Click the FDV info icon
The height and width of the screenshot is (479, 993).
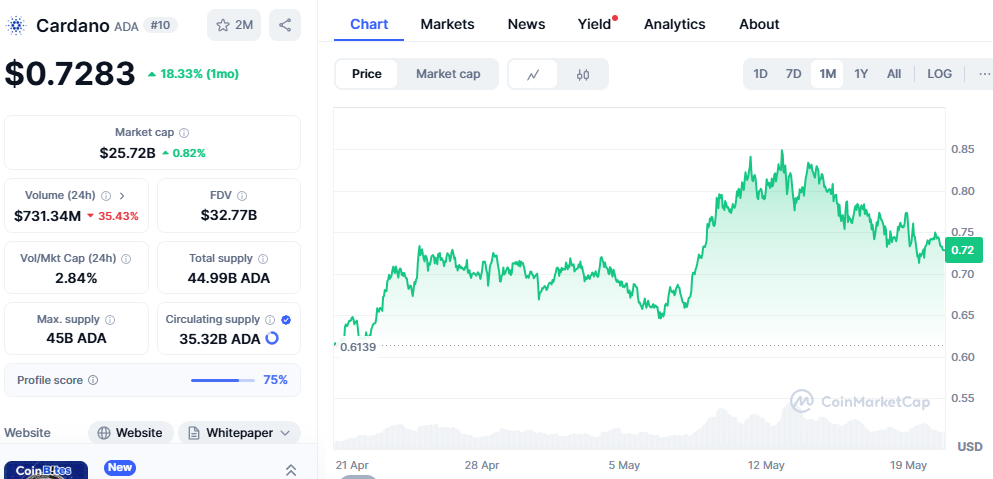click(x=242, y=196)
